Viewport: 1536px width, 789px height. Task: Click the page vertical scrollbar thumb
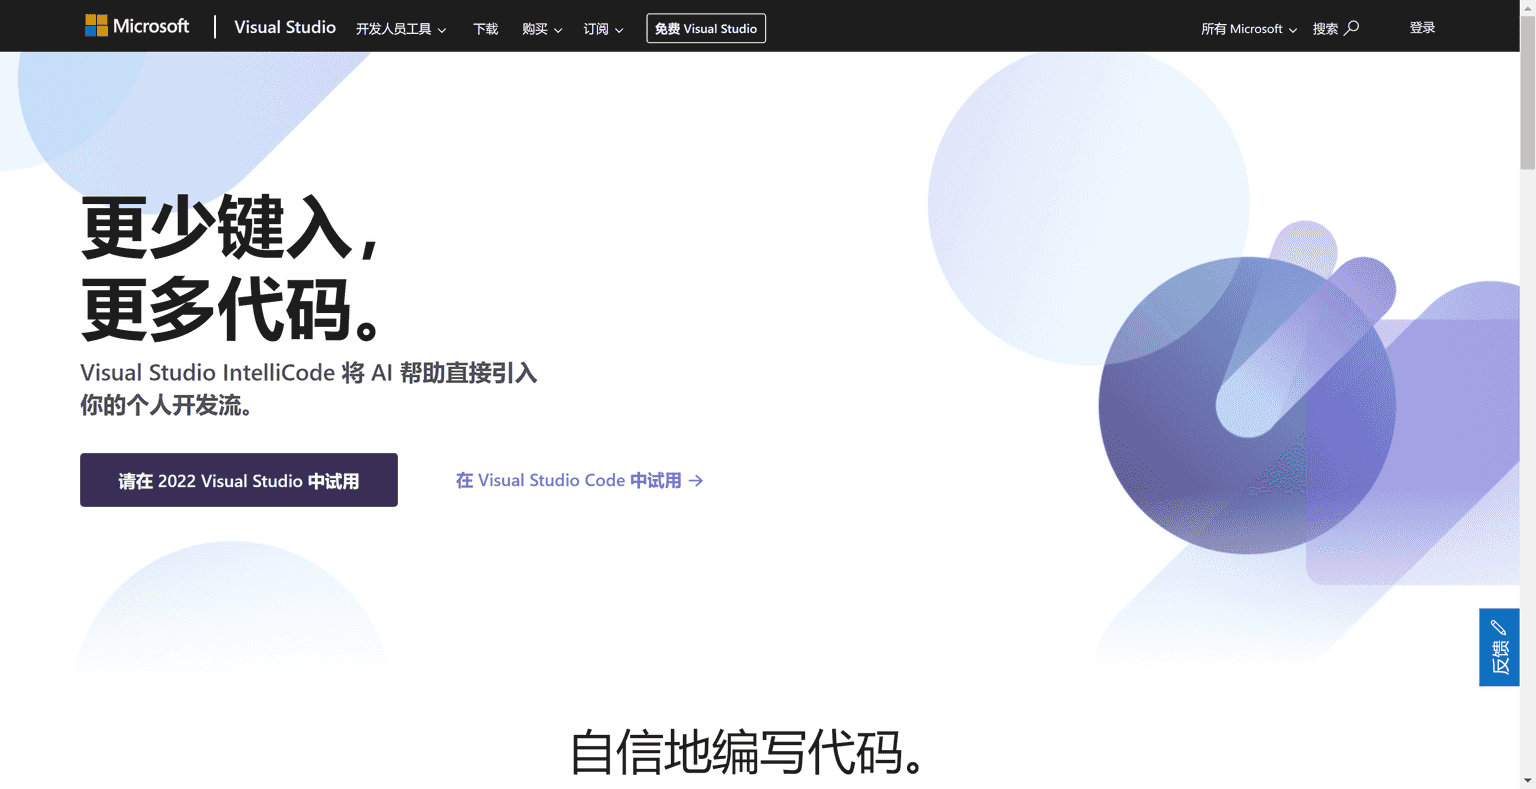click(1528, 95)
